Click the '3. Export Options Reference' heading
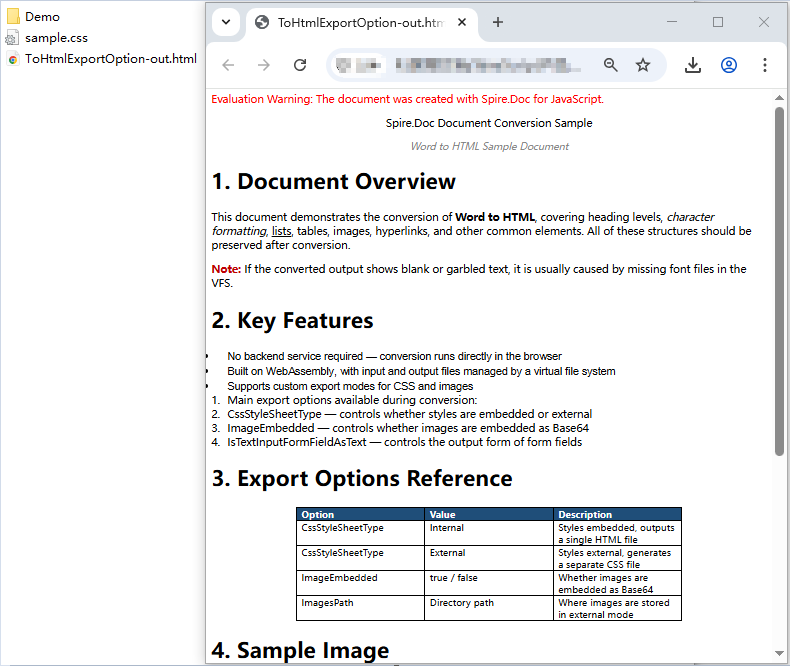Image resolution: width=790 pixels, height=666 pixels. pyautogui.click(x=362, y=479)
